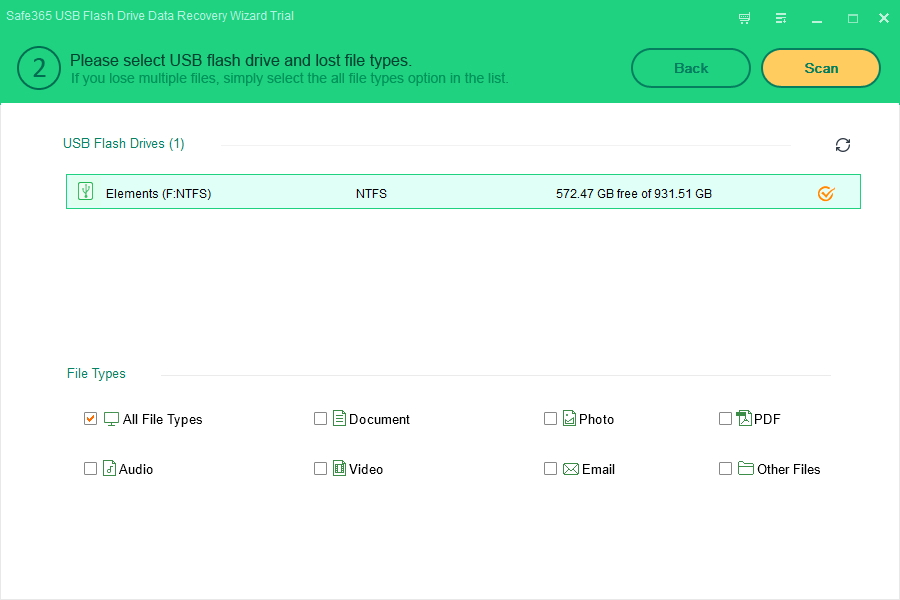Enable the Document checkbox
Image resolution: width=900 pixels, height=600 pixels.
[x=320, y=419]
